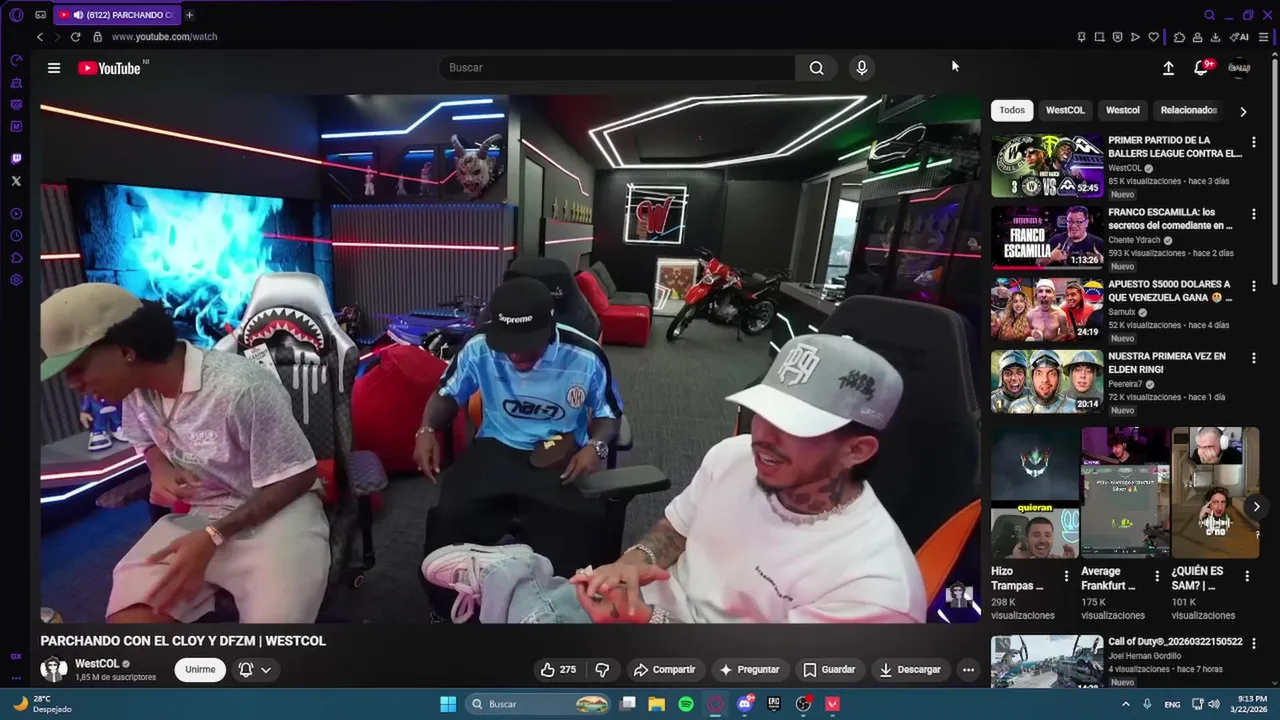The height and width of the screenshot is (720, 1280).
Task: Go to YouTube home via logo
Action: (110, 68)
